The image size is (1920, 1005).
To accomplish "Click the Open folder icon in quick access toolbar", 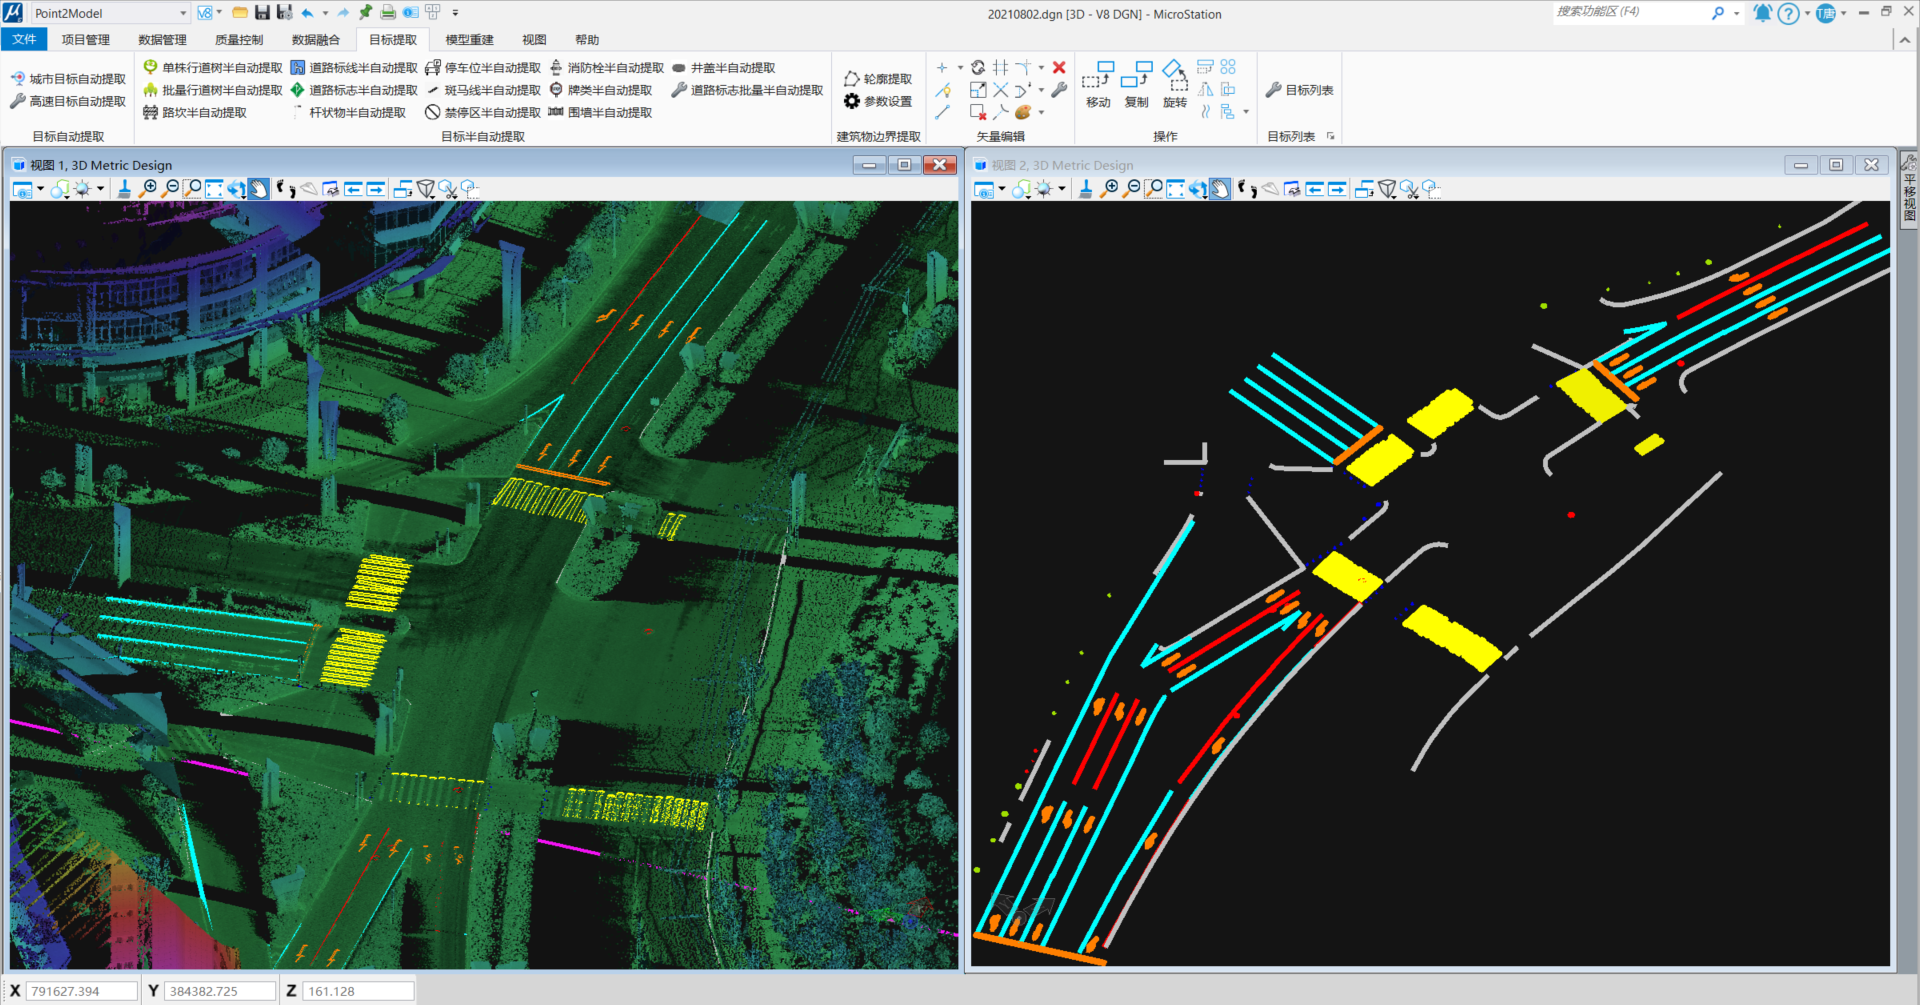I will coord(240,13).
